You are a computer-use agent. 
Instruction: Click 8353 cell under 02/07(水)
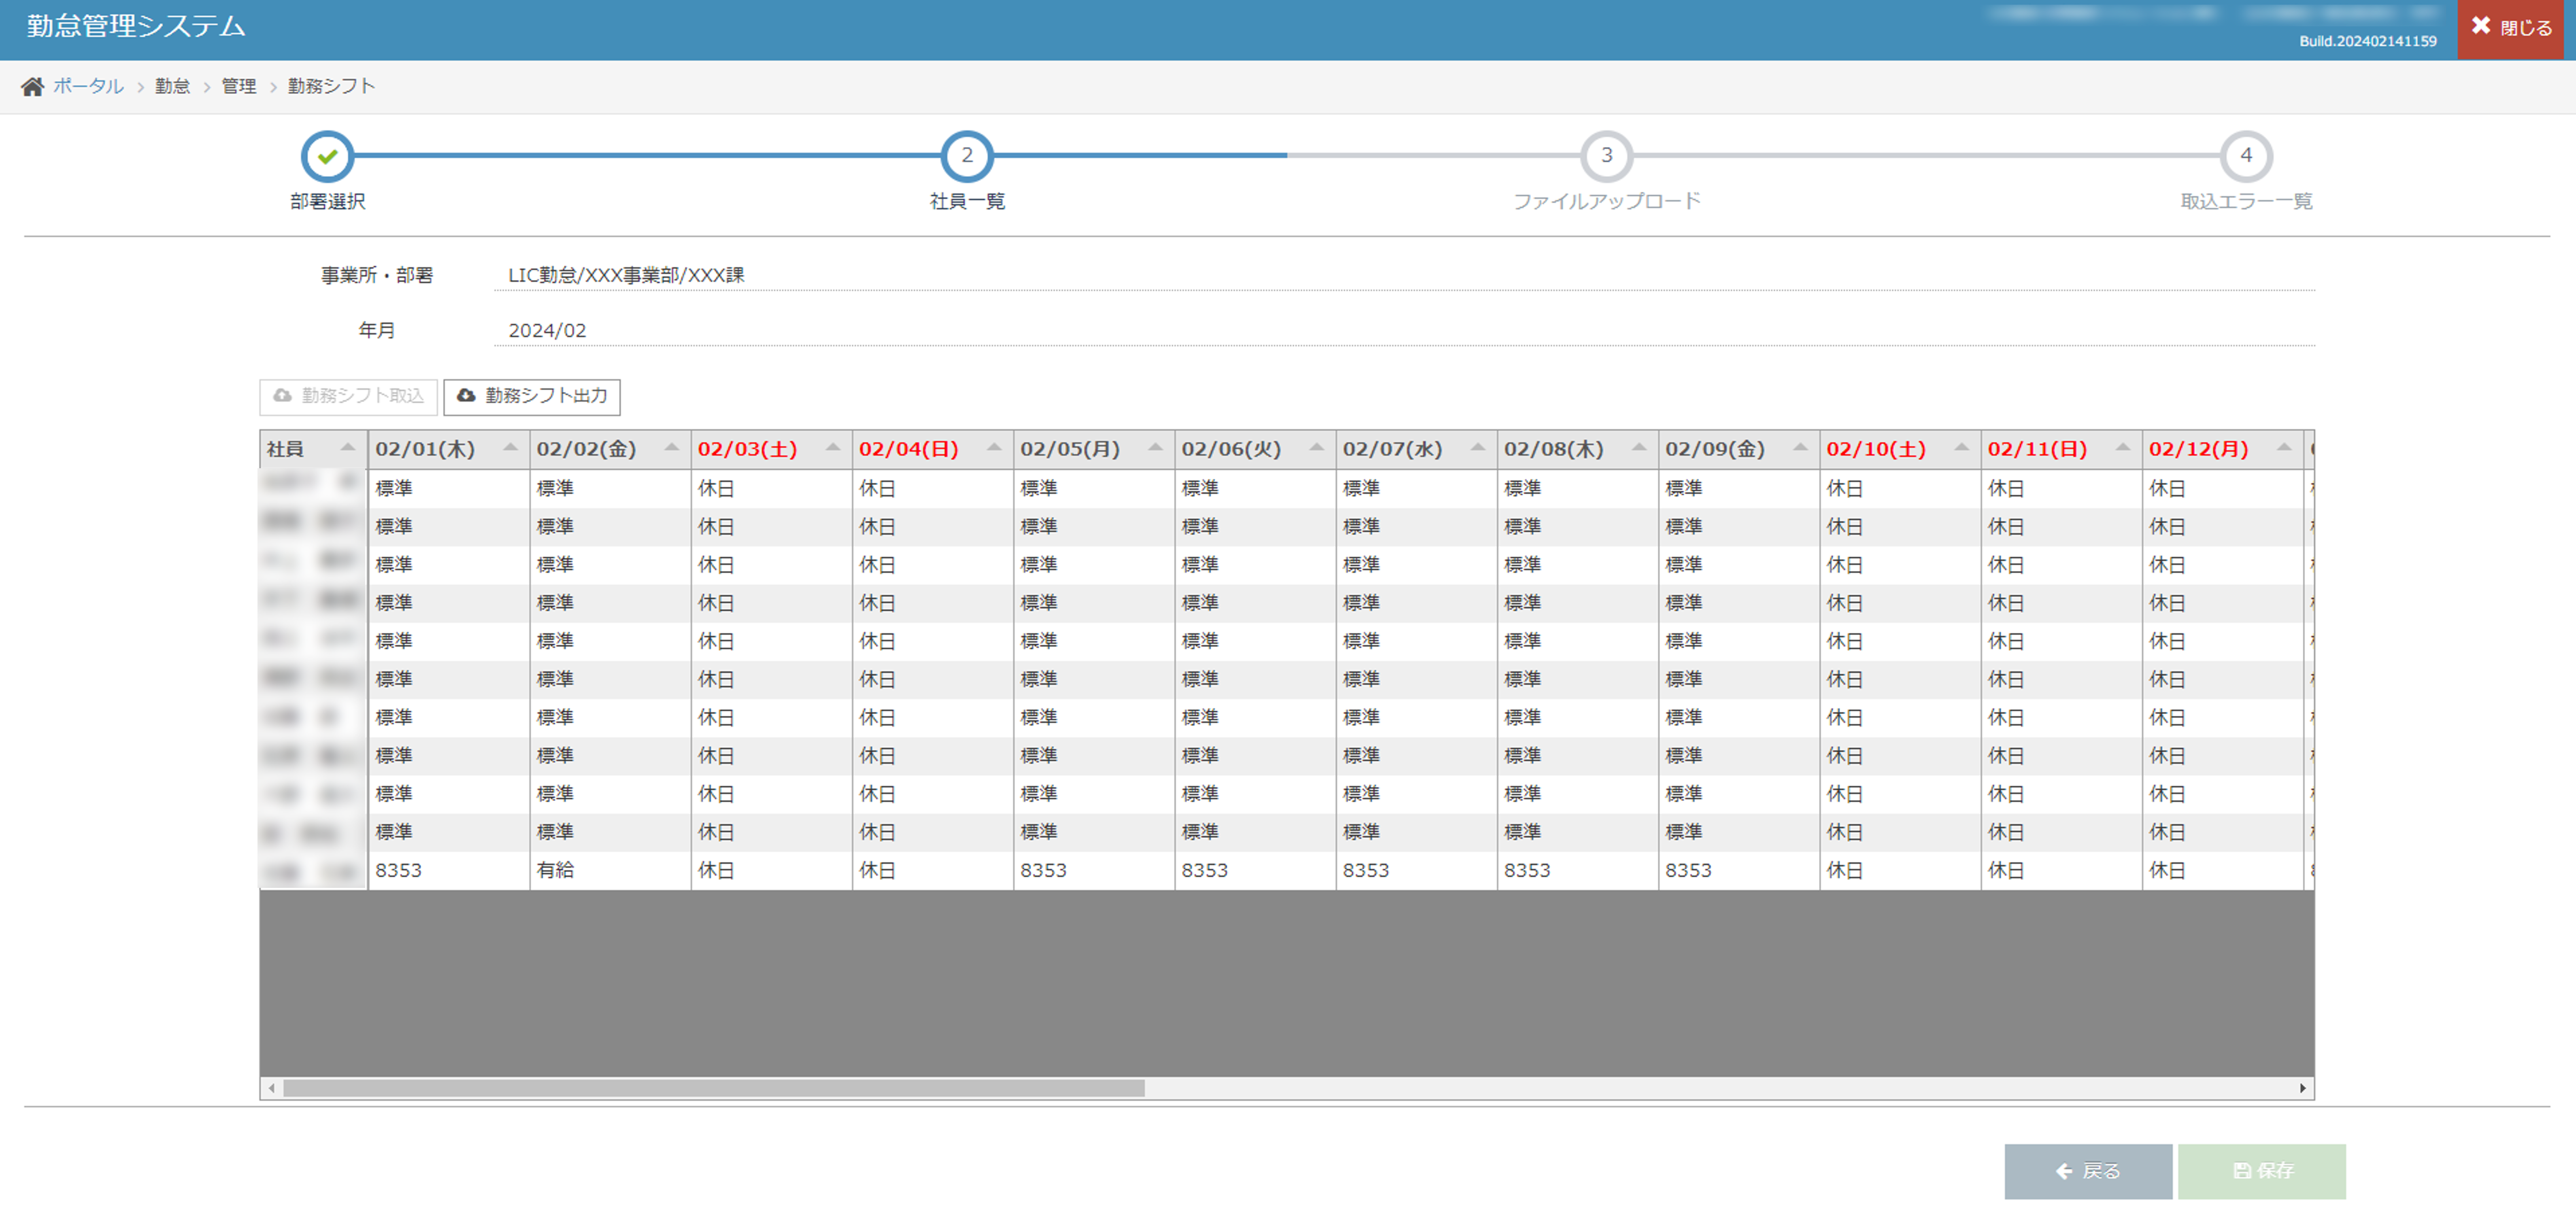(1416, 871)
